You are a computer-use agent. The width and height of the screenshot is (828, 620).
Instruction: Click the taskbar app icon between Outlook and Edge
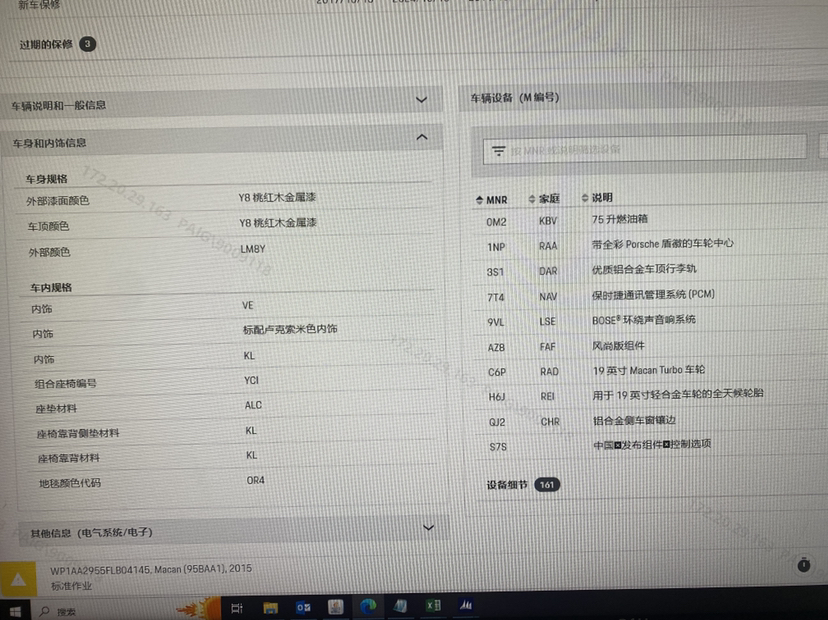335,607
